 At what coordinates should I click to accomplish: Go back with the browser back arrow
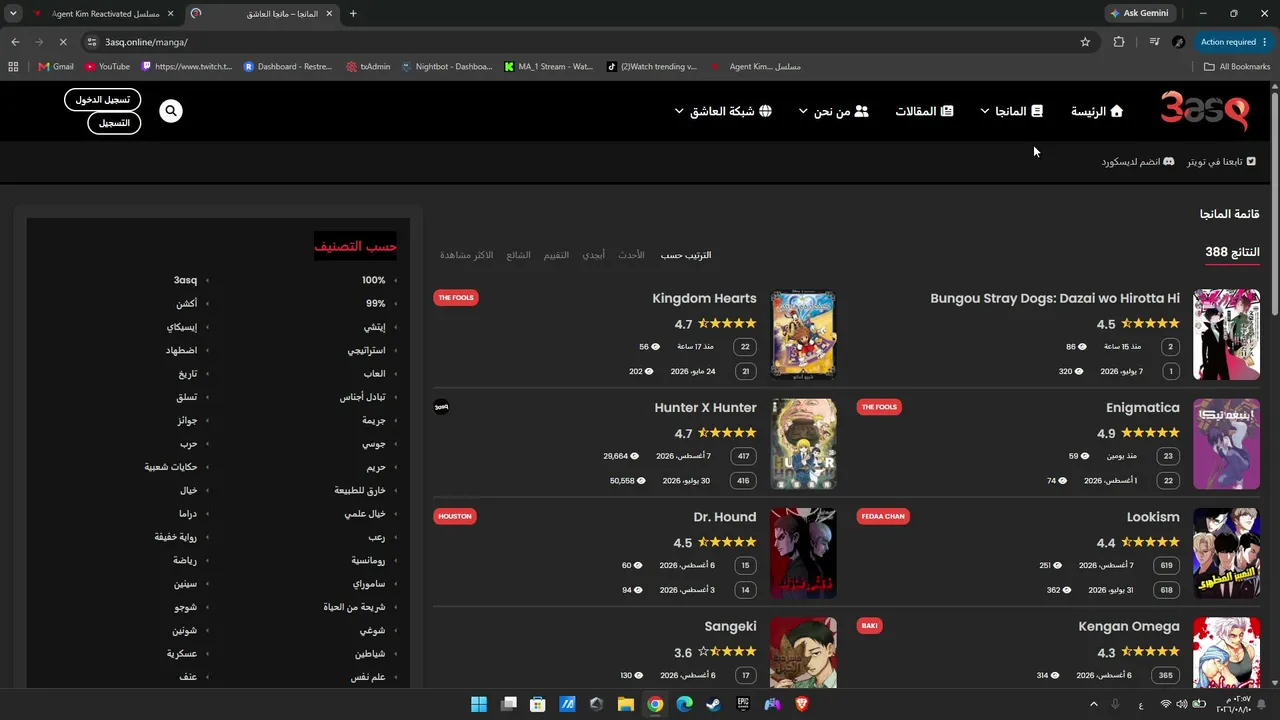click(15, 42)
